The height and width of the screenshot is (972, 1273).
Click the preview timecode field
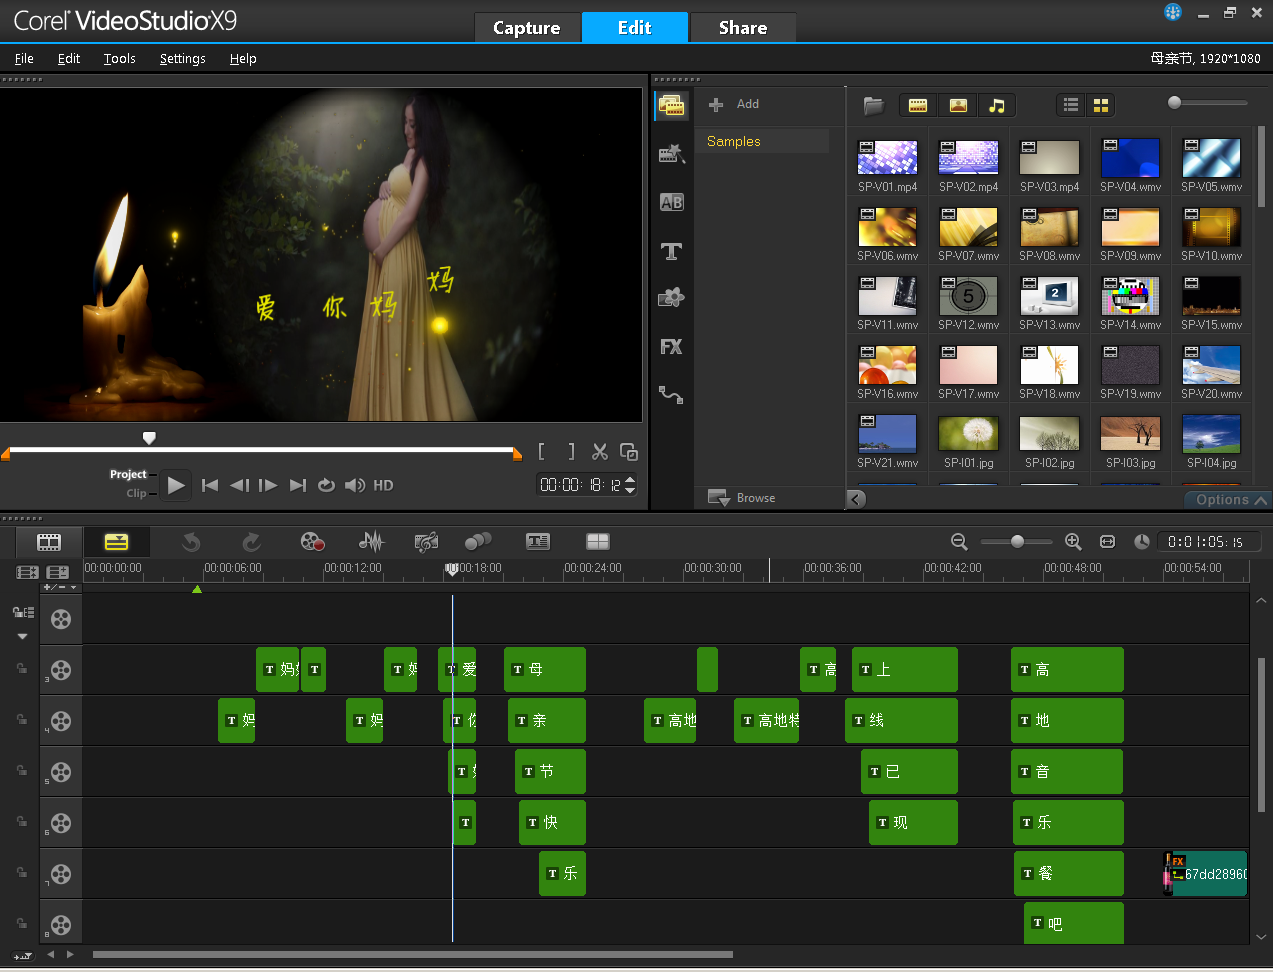coord(587,486)
